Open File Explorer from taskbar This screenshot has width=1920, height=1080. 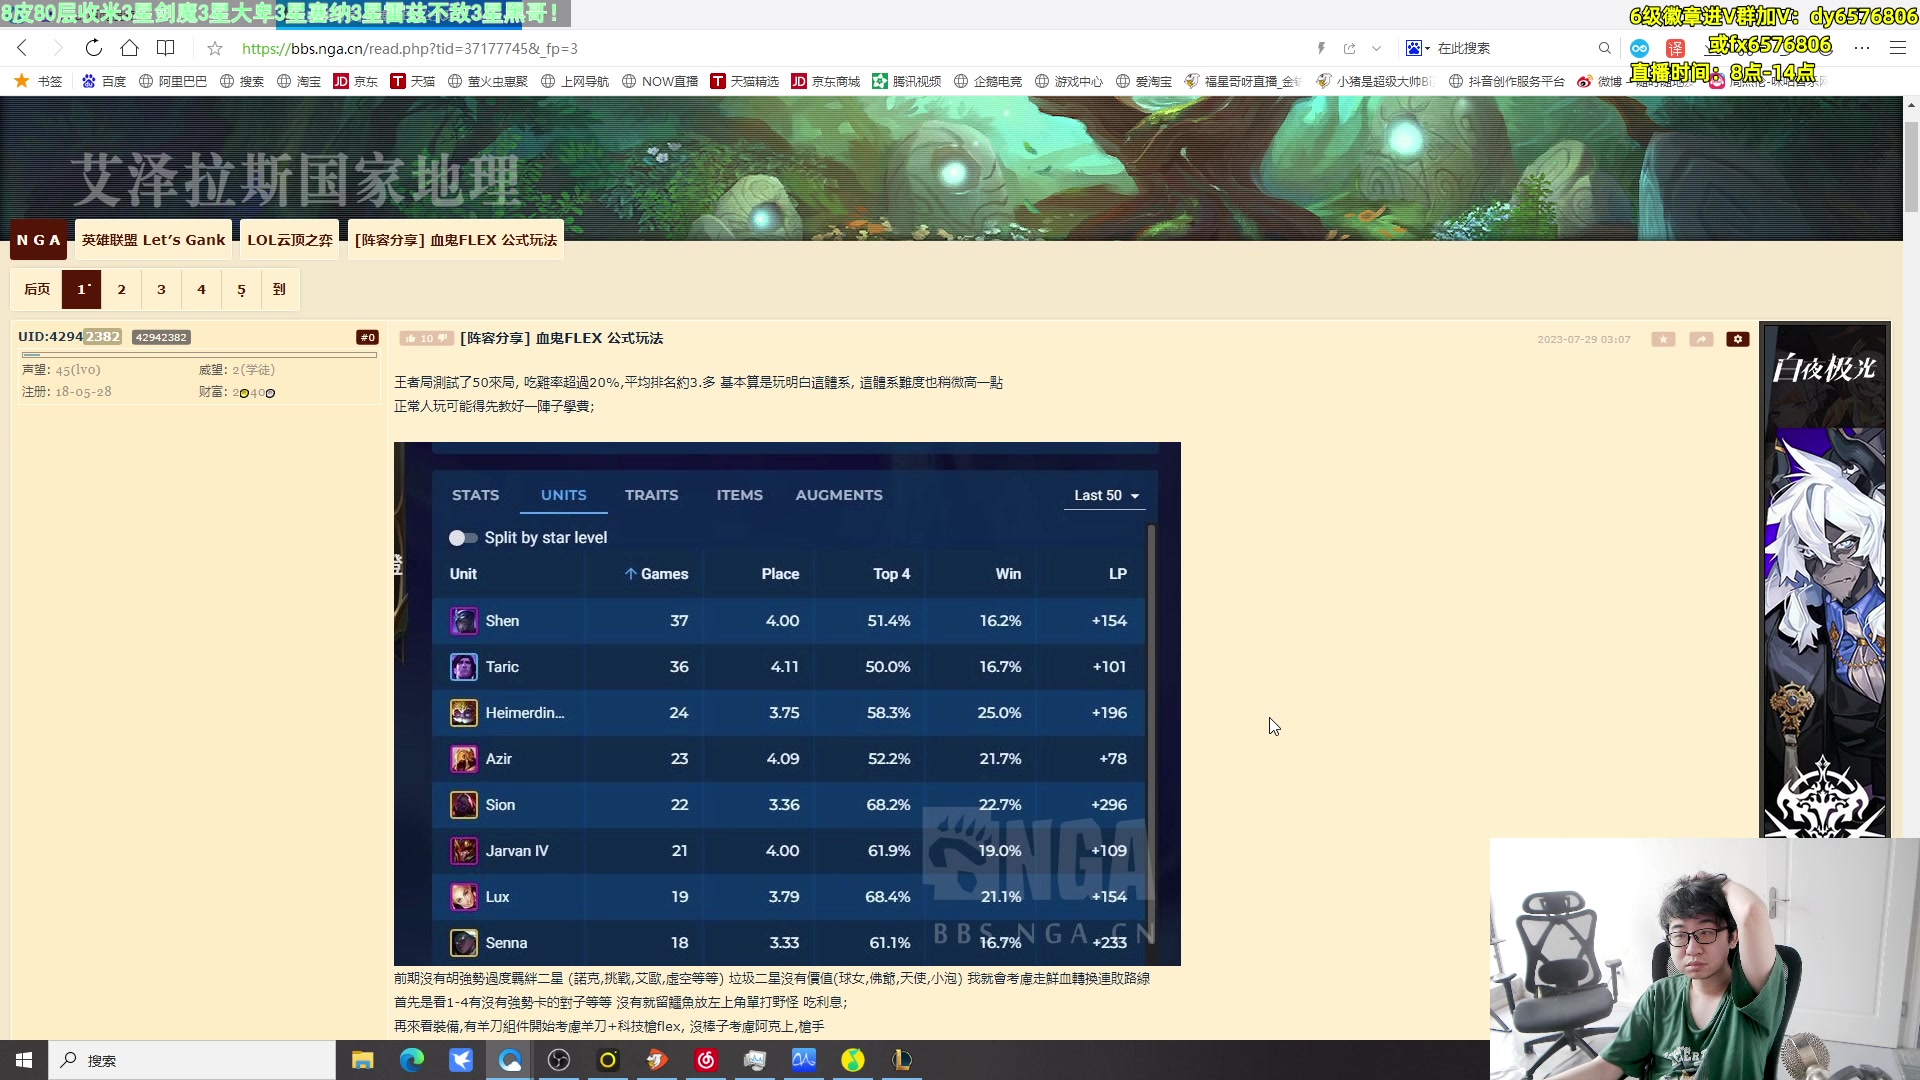tap(362, 1060)
